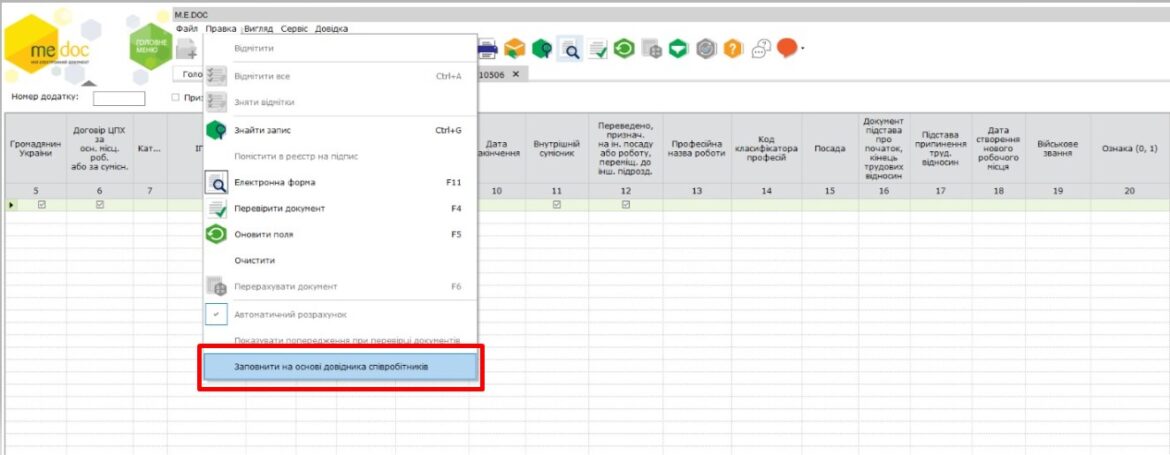Close the 10506 document tab
This screenshot has height=455, width=1170.
516,75
